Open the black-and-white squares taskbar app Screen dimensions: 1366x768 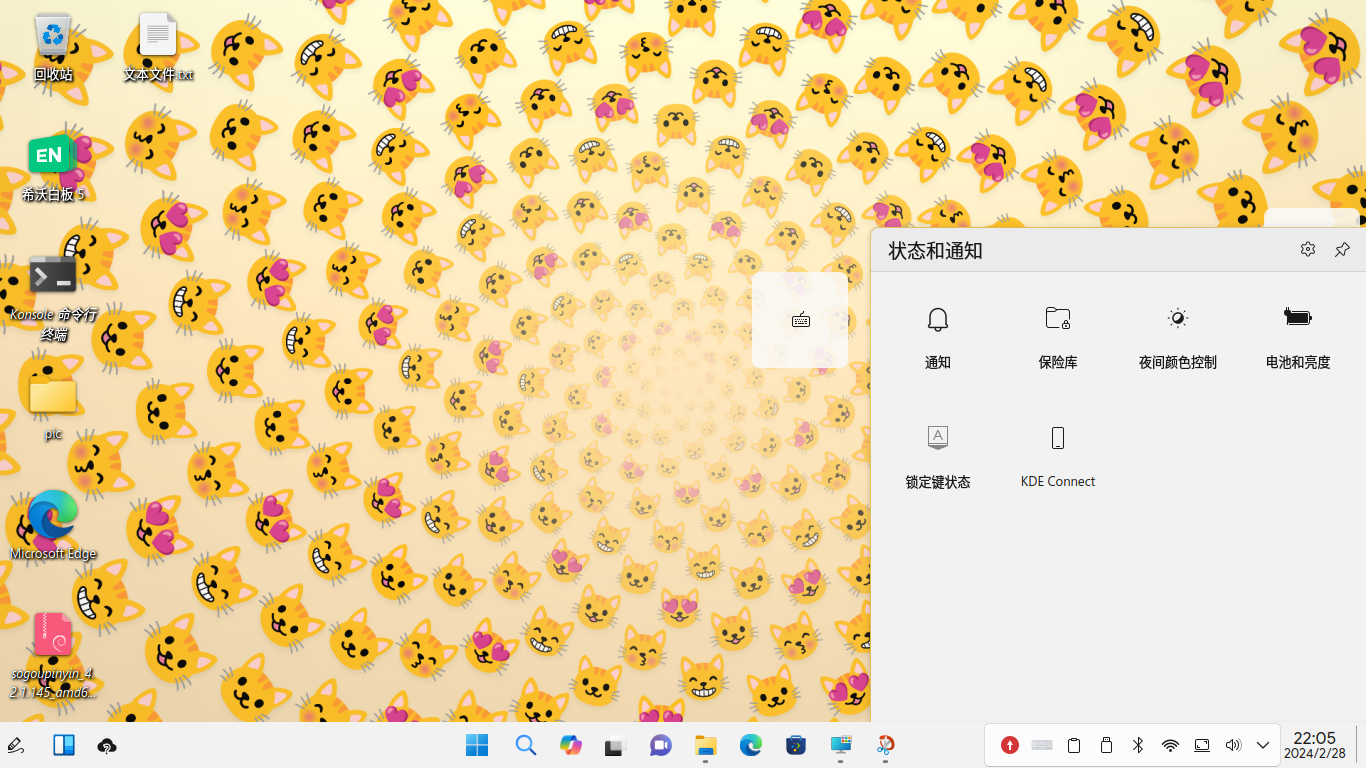coord(615,745)
